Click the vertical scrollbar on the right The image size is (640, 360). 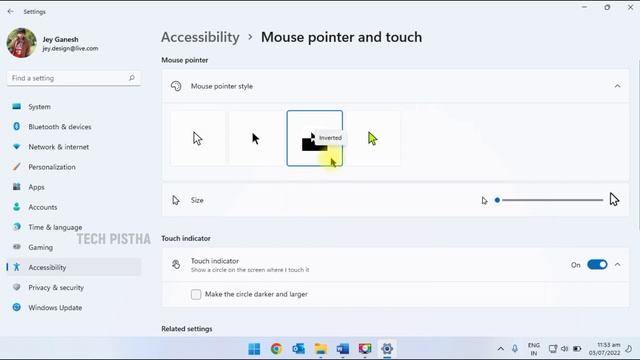(638, 145)
